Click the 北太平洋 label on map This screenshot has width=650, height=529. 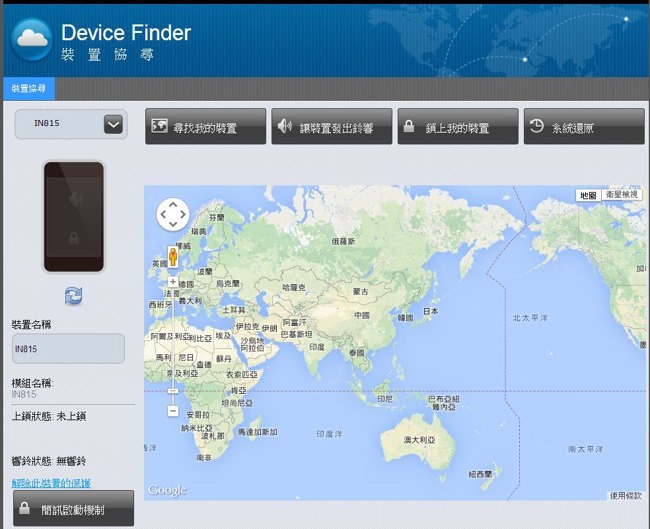pos(530,318)
